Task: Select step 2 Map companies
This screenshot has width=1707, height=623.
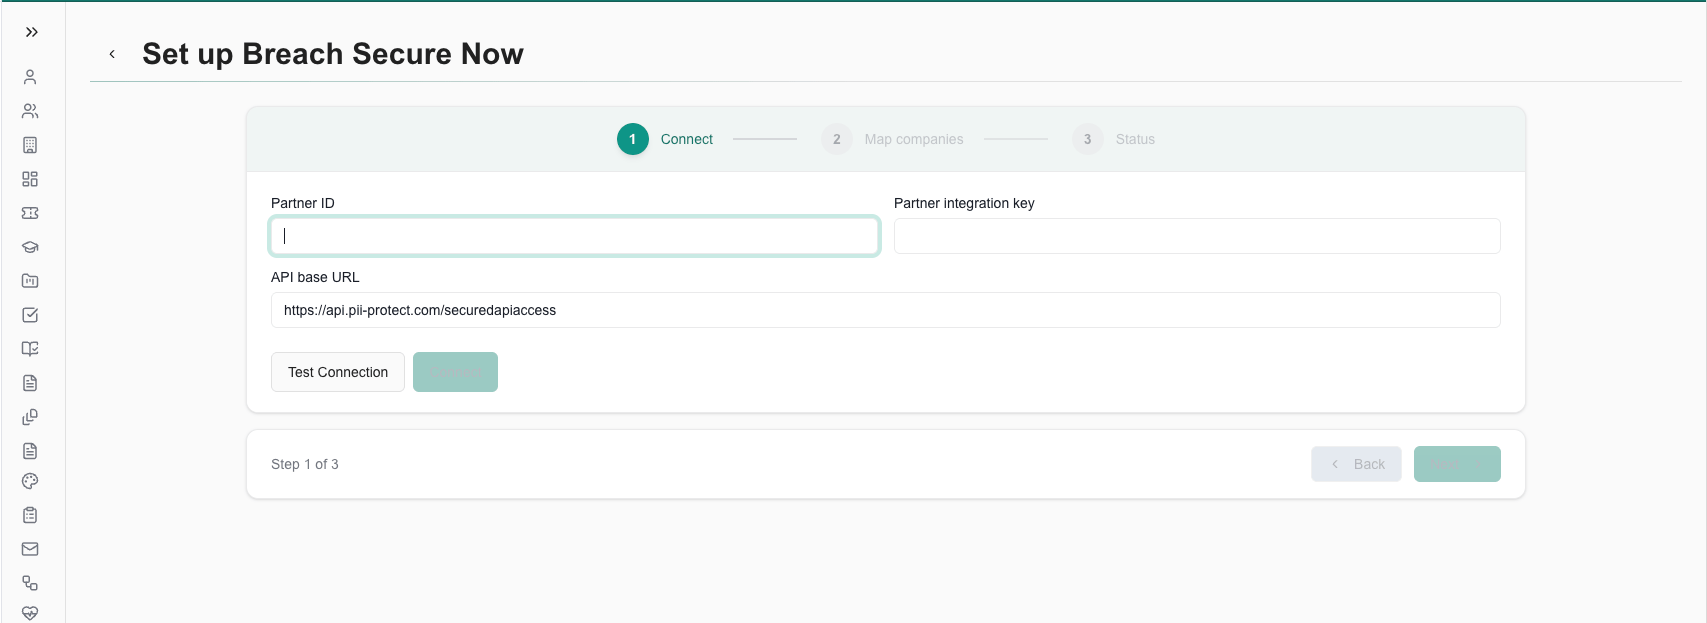Action: coord(892,139)
